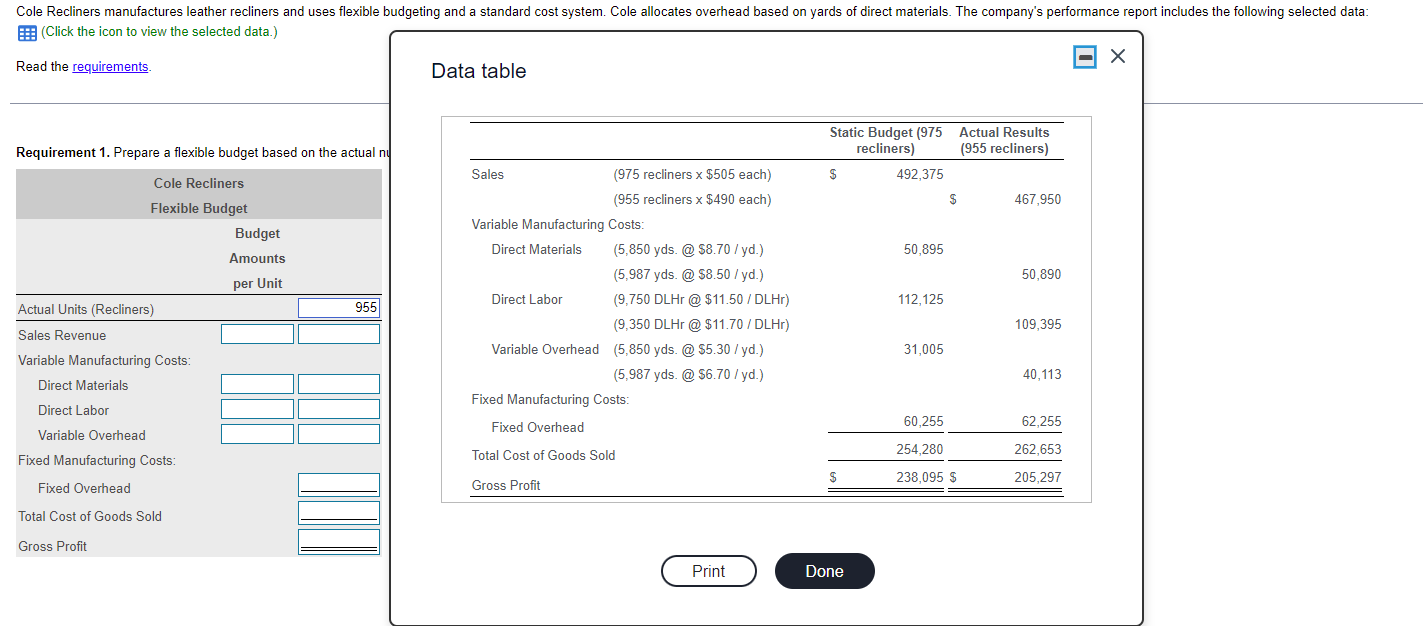Click '(5,850 yds. @ $5.30 / yd.)' text
The width and height of the screenshot is (1423, 626).
point(688,349)
